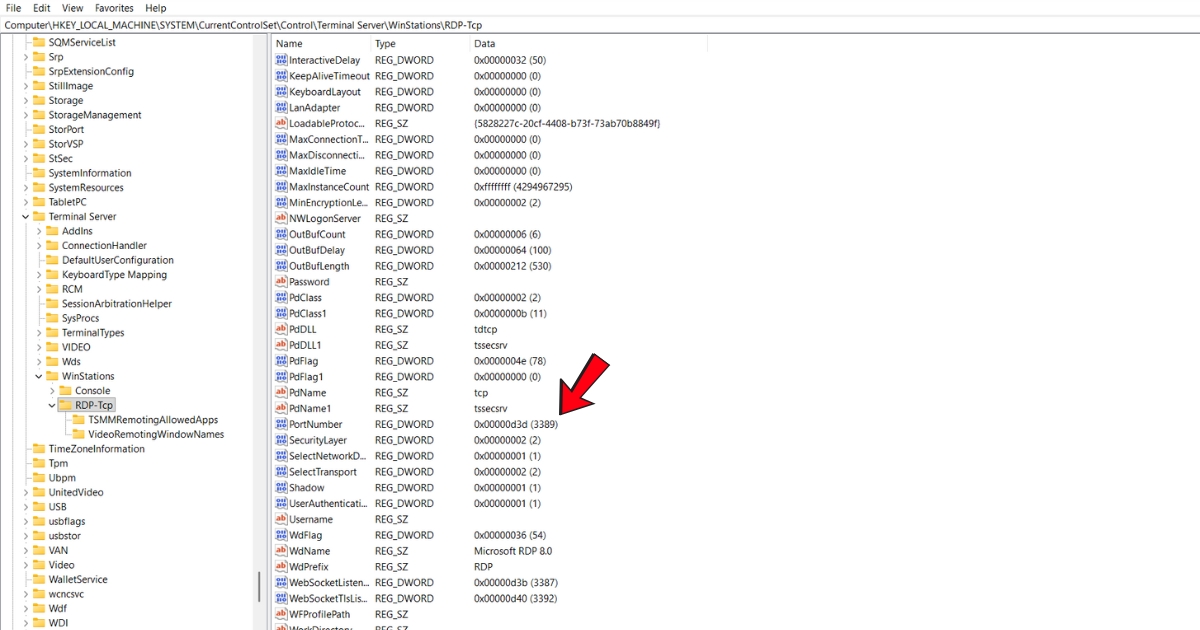Select the SecurityLayer registry value icon
Viewport: 1200px width, 630px height.
[x=281, y=441]
